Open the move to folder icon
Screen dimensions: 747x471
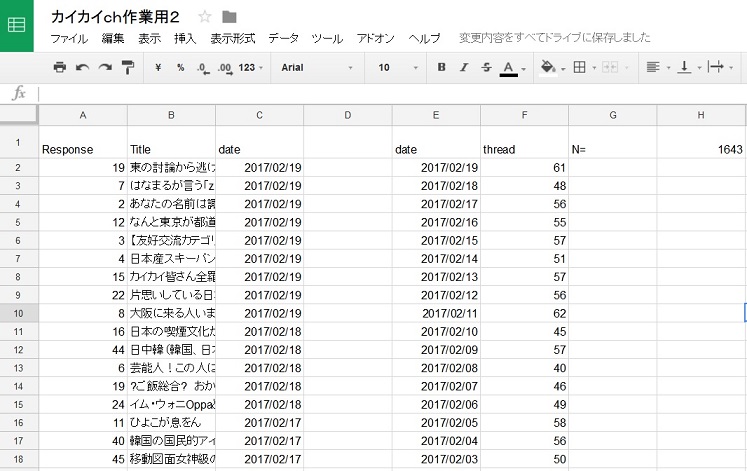click(230, 16)
